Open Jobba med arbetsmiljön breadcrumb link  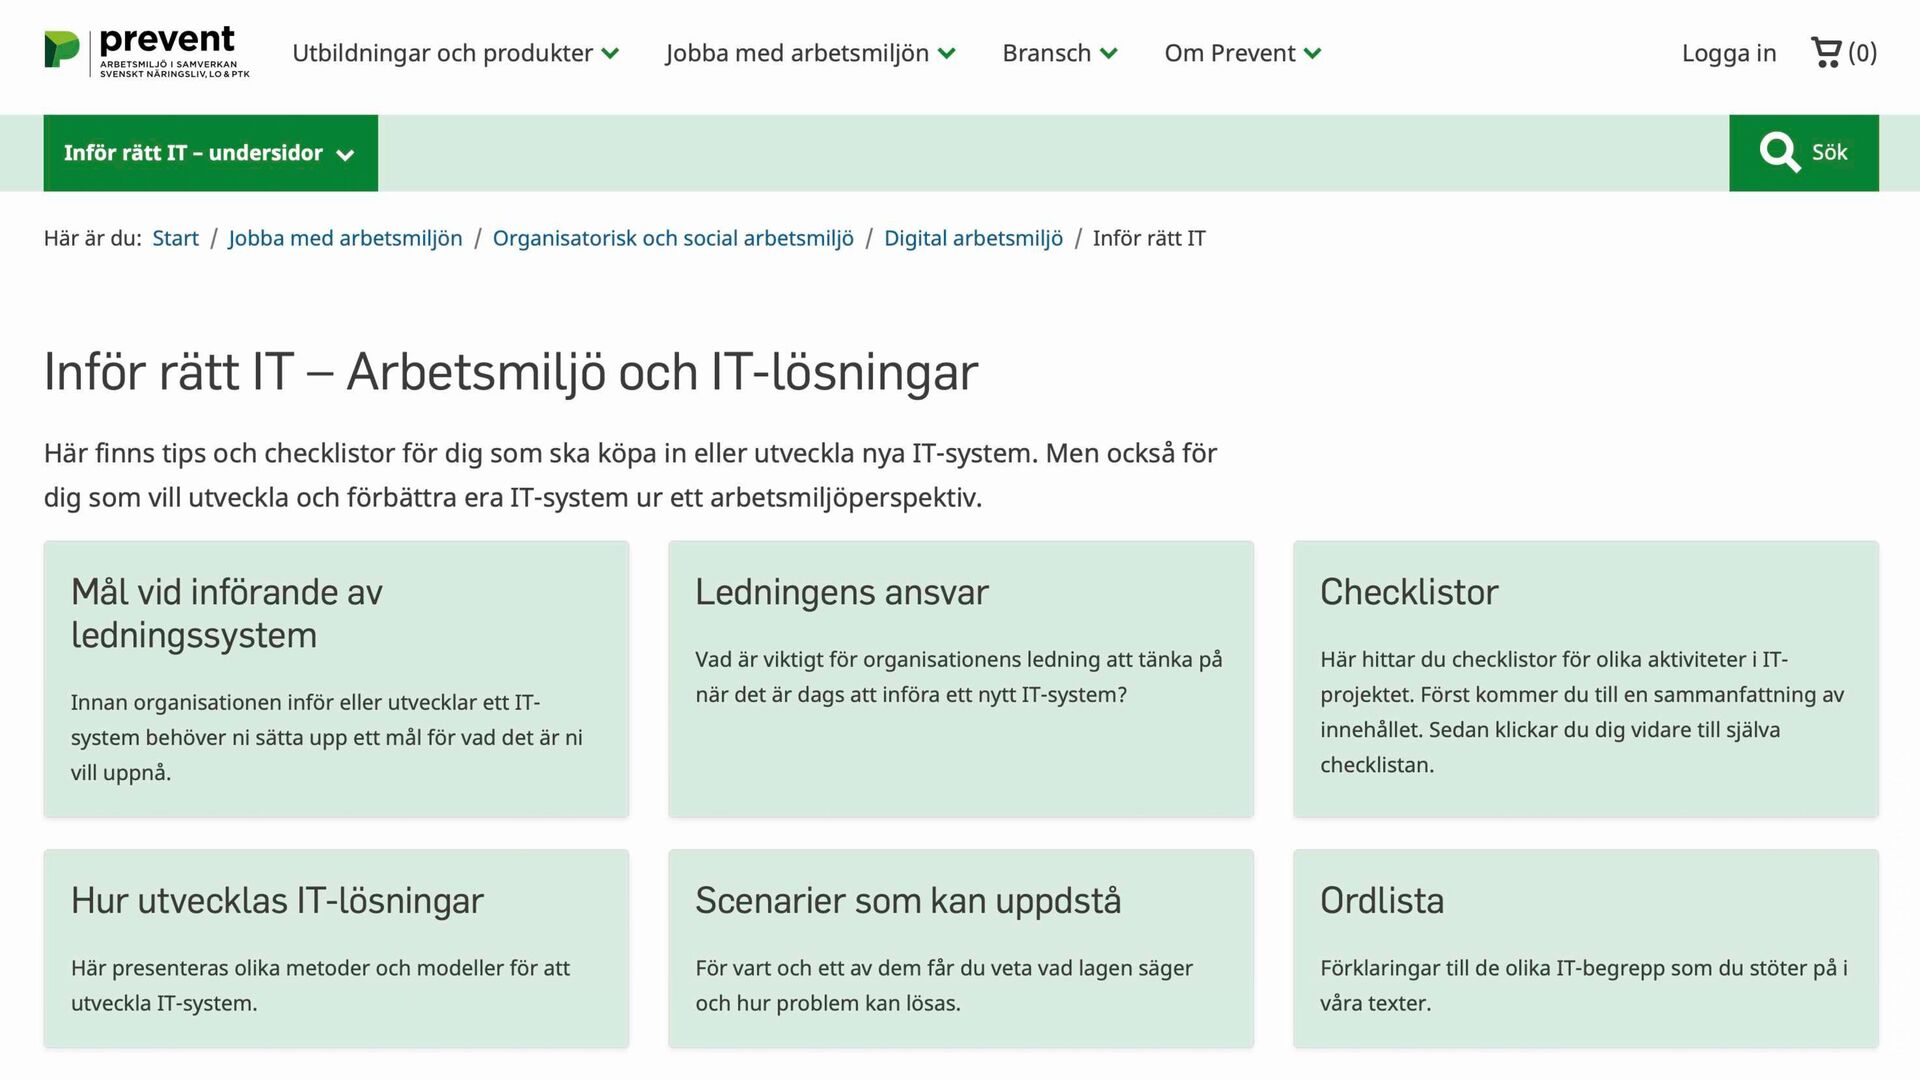coord(345,238)
